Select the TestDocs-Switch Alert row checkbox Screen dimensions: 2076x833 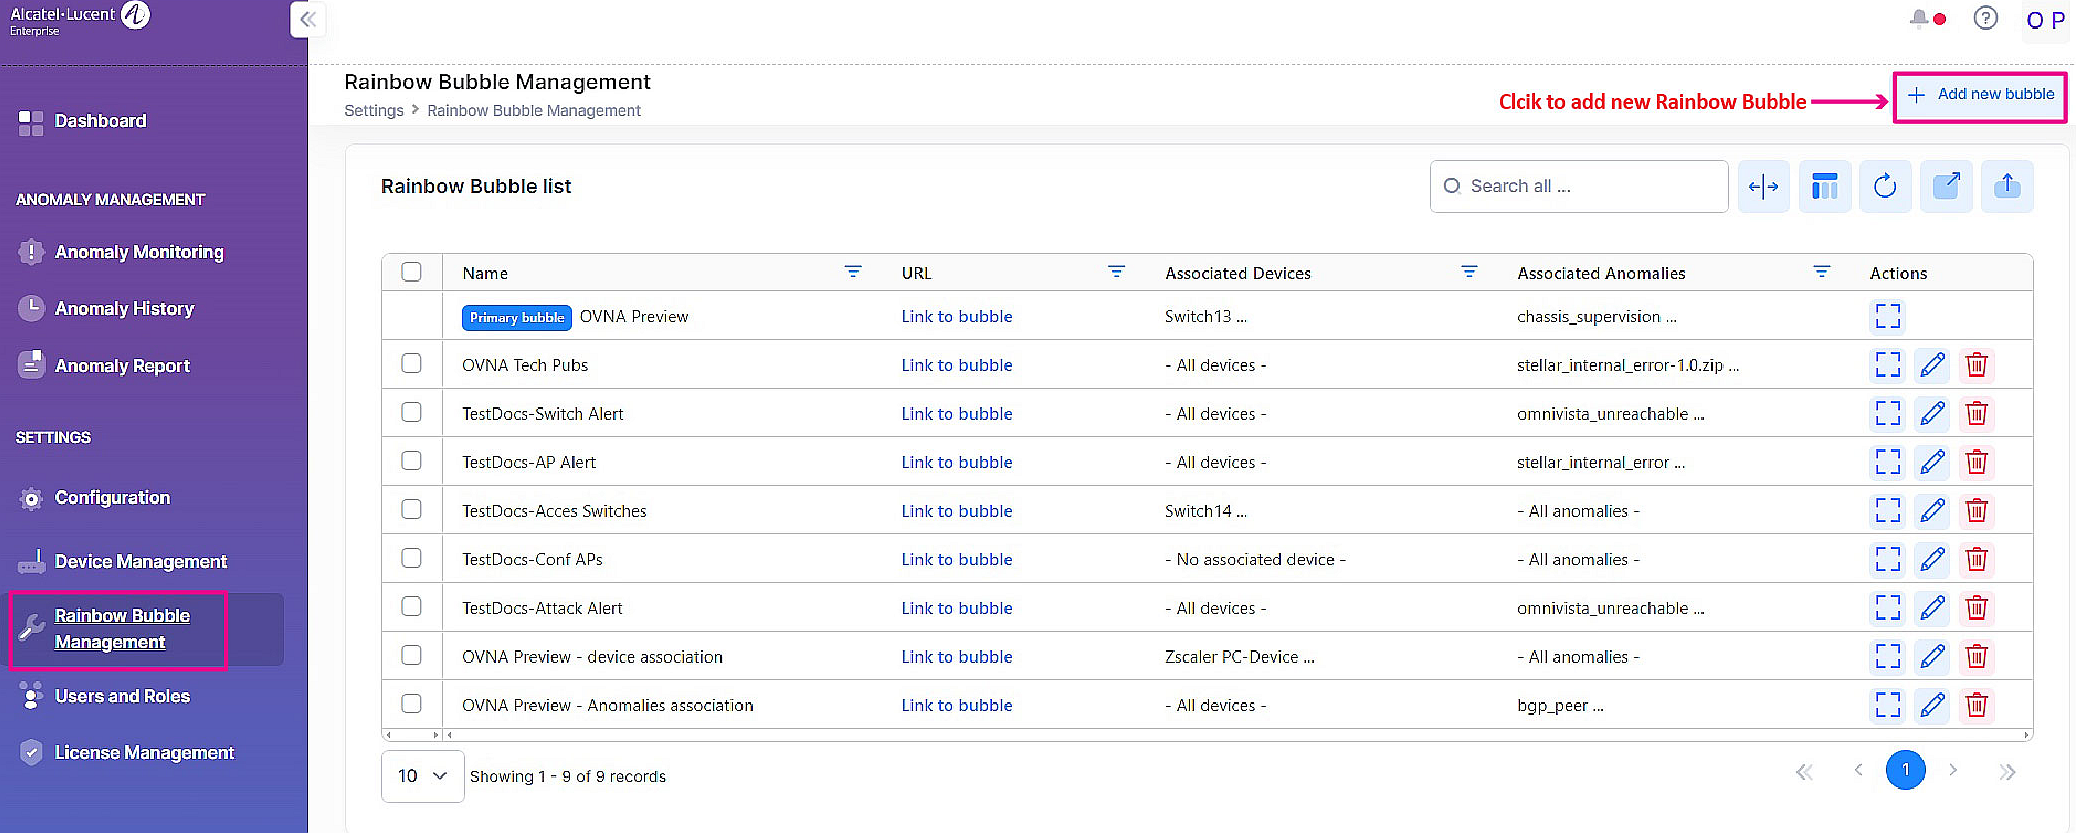pos(411,412)
